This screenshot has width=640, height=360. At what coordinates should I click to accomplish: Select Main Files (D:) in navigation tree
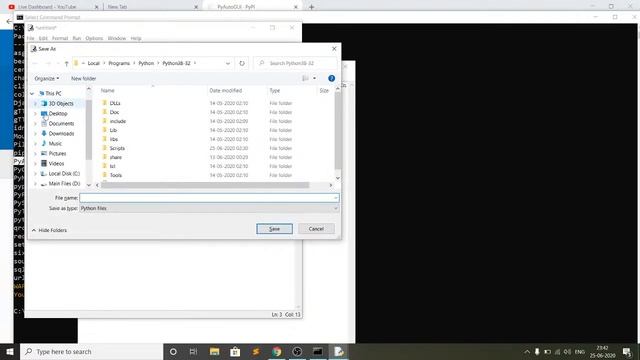[x=64, y=184]
